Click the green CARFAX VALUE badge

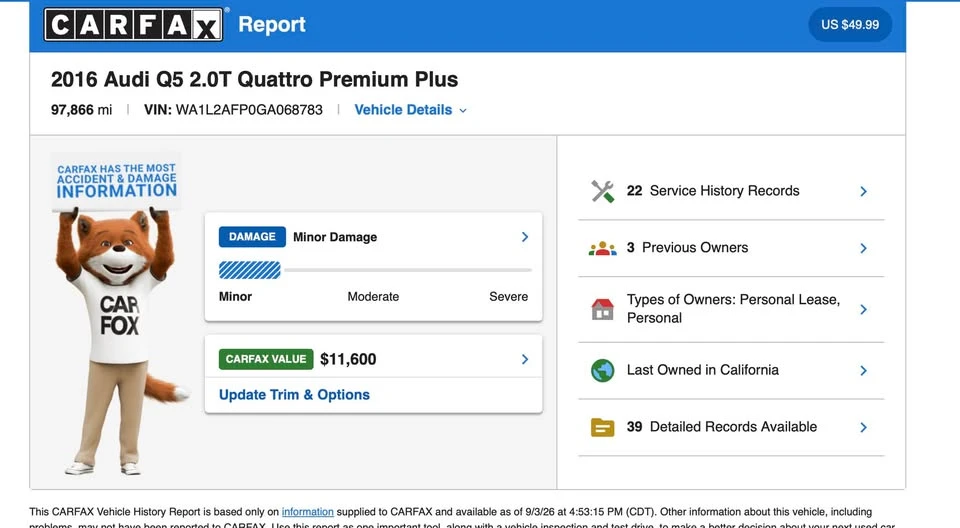point(266,359)
